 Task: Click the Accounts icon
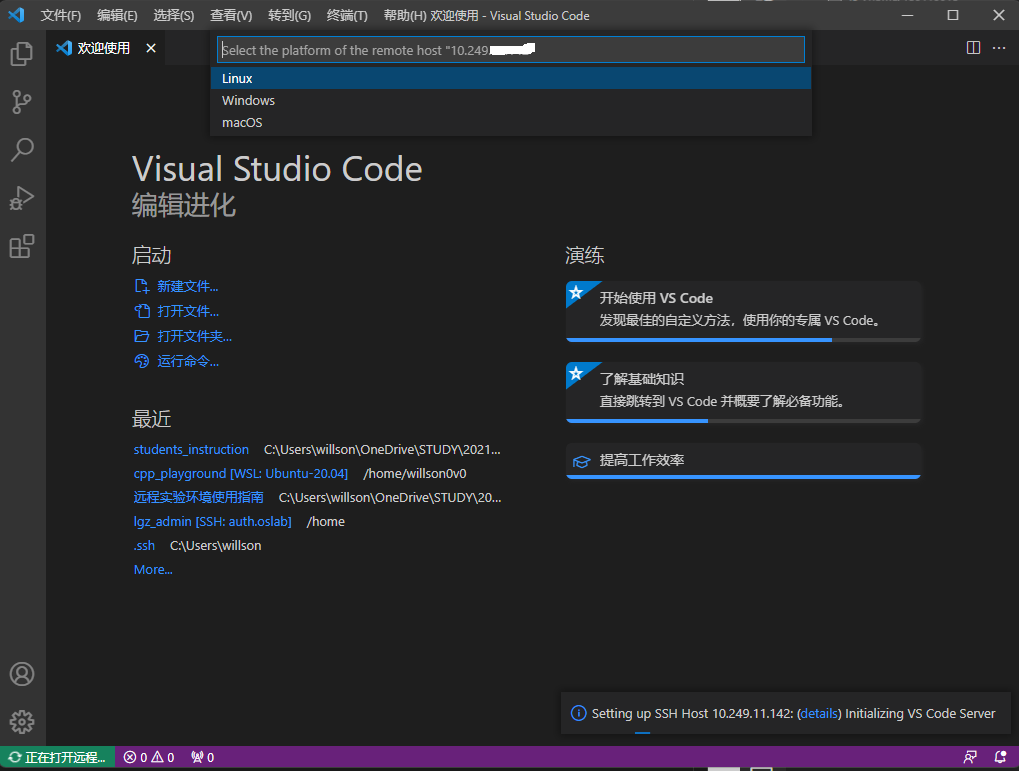(22, 674)
